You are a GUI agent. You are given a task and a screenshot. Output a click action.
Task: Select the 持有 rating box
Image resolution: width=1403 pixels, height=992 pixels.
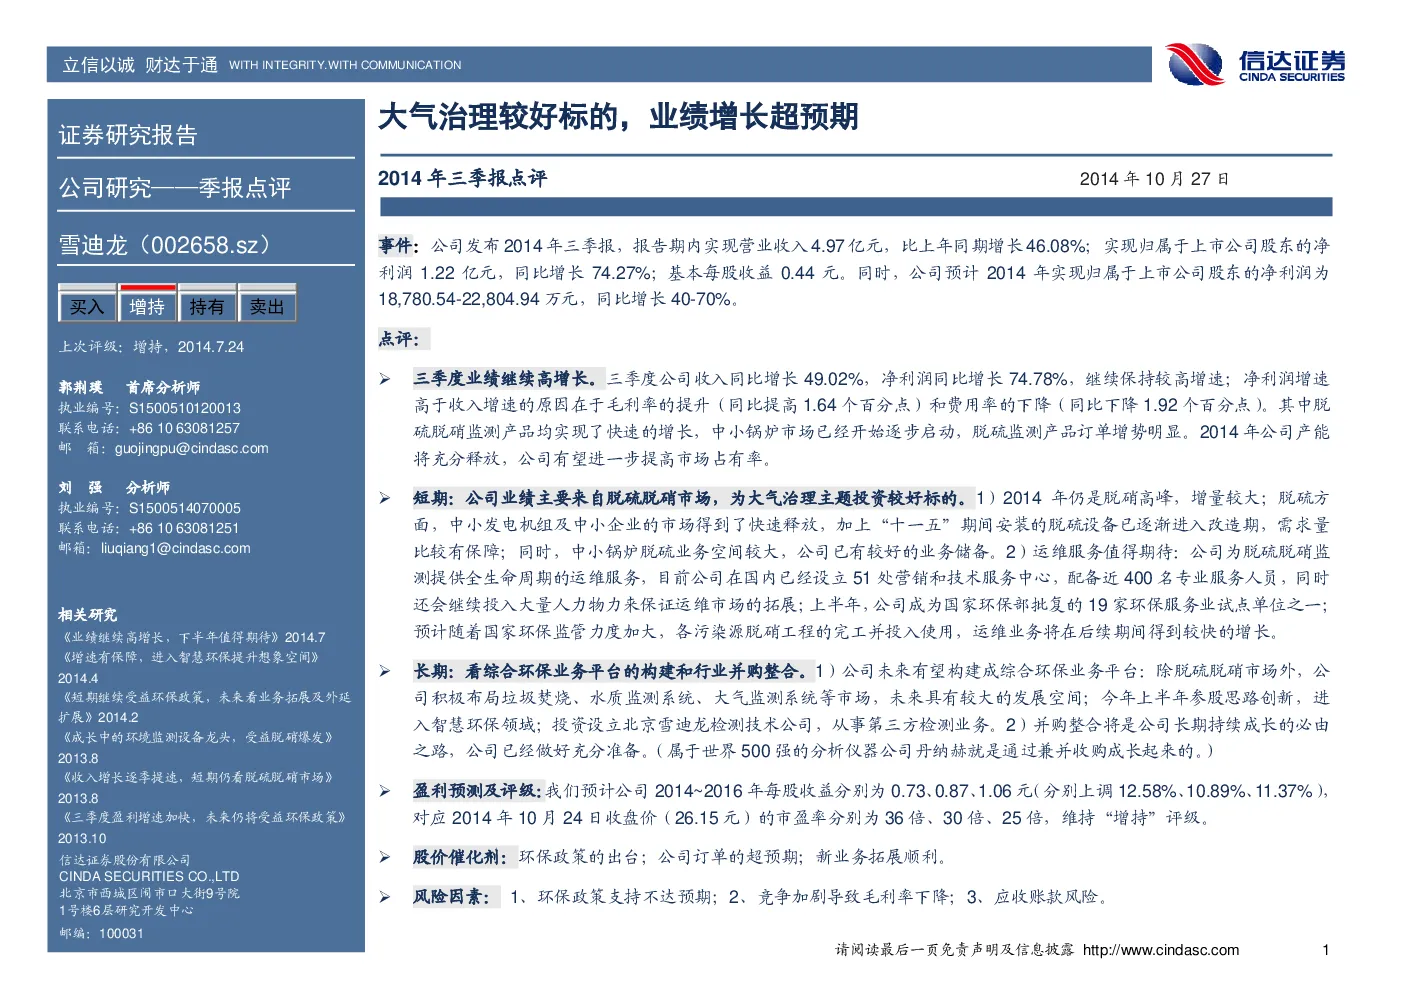[x=207, y=306]
